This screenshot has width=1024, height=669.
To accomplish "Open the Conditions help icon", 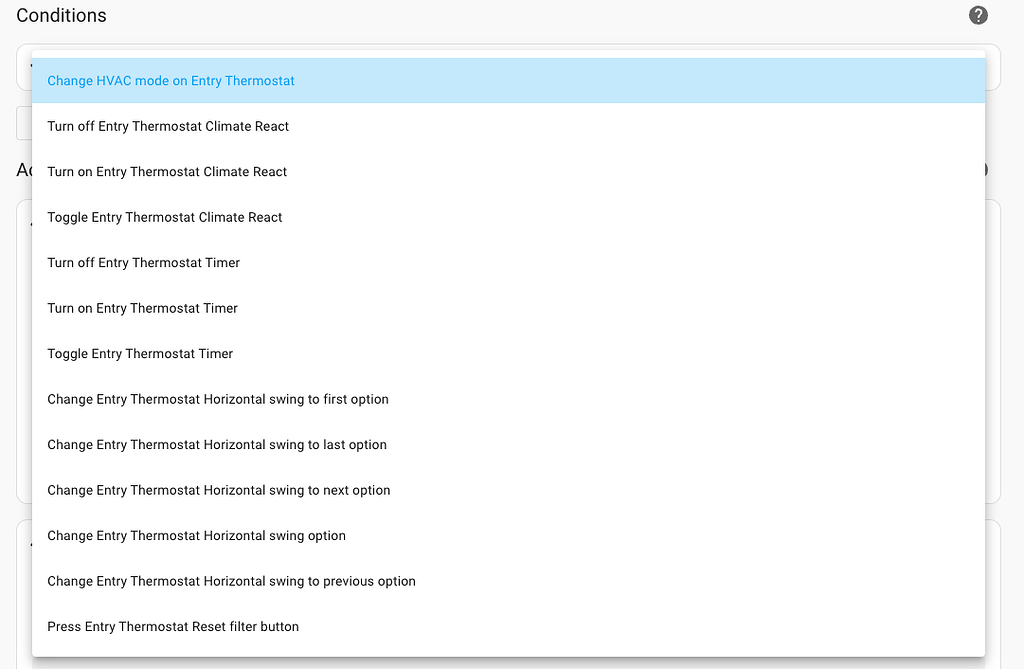I will pyautogui.click(x=978, y=15).
